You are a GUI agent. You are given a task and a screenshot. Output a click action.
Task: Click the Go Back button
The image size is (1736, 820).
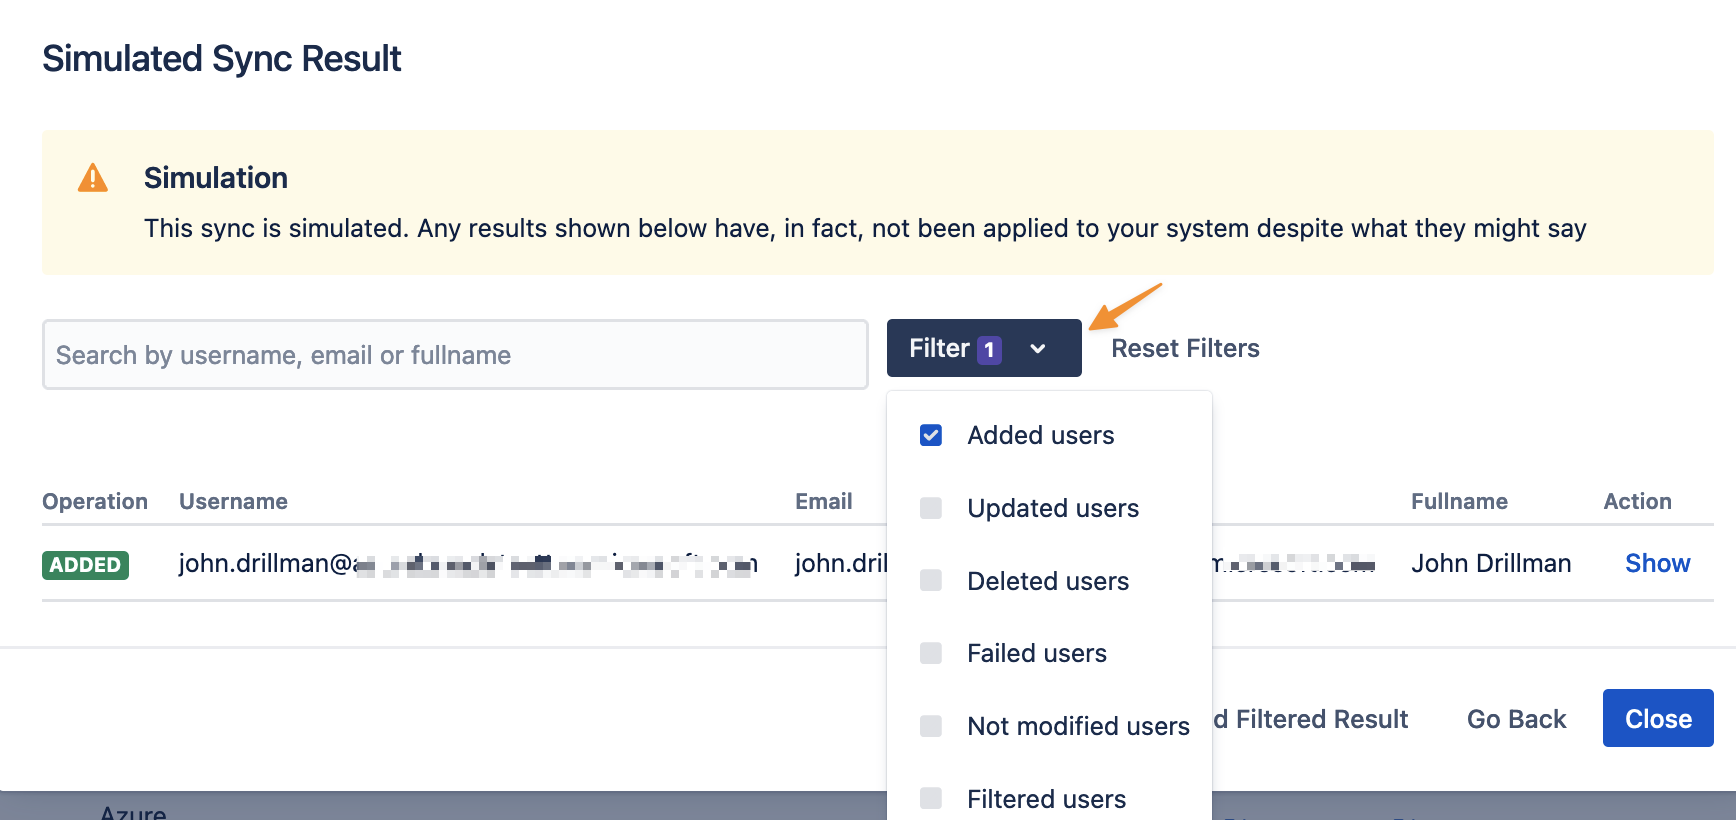click(1516, 719)
